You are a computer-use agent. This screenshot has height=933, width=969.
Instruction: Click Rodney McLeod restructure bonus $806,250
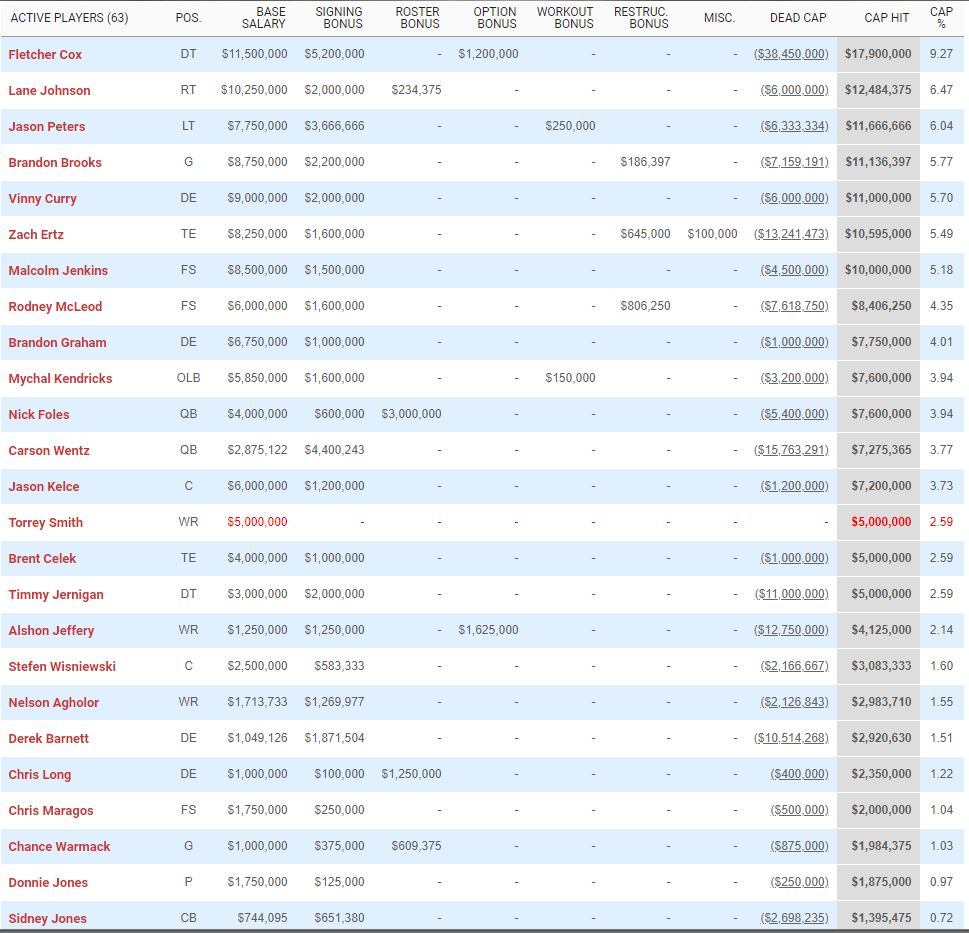coord(645,306)
